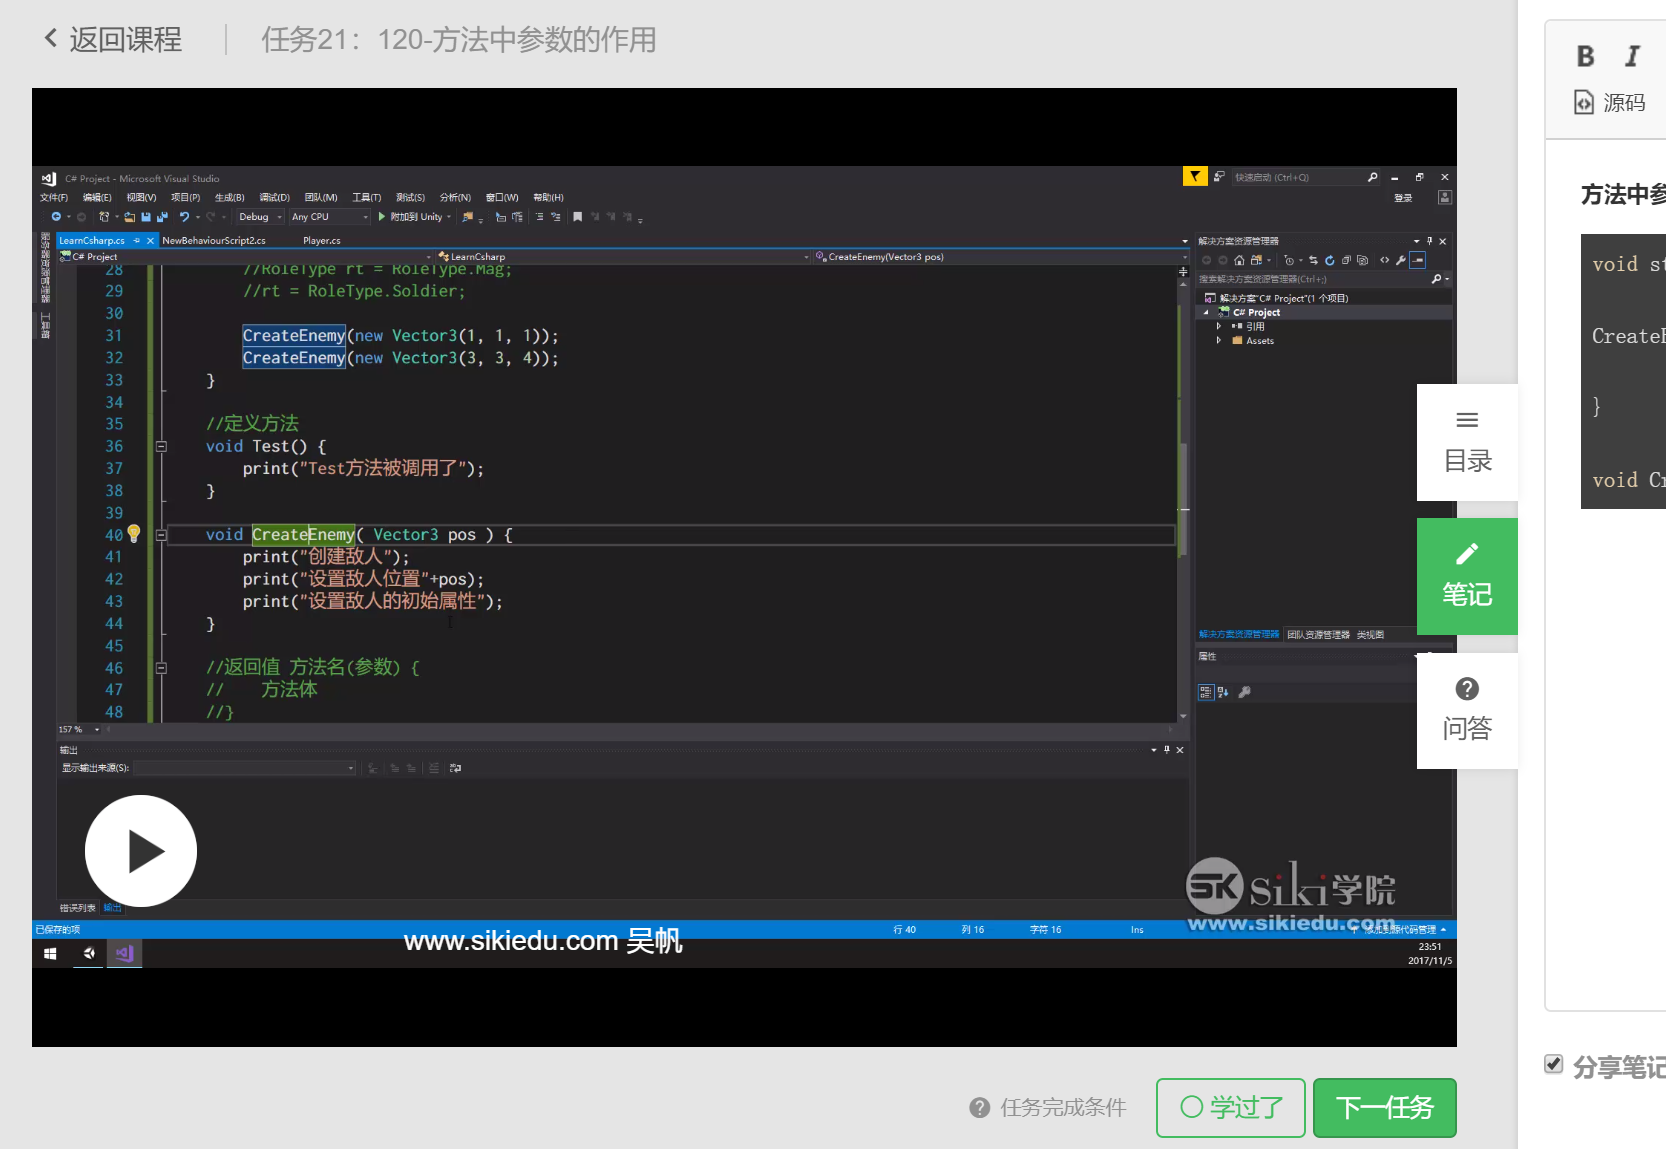Click the Windows Start button in the video taskbar

(x=50, y=954)
